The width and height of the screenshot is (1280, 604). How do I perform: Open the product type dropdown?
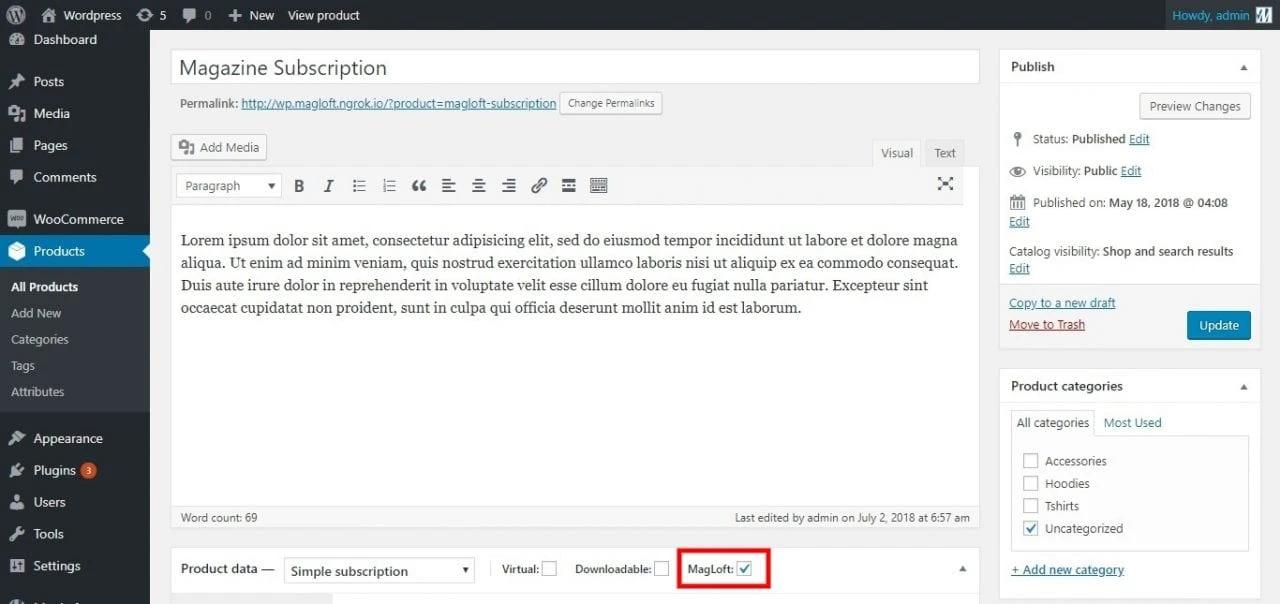(378, 570)
